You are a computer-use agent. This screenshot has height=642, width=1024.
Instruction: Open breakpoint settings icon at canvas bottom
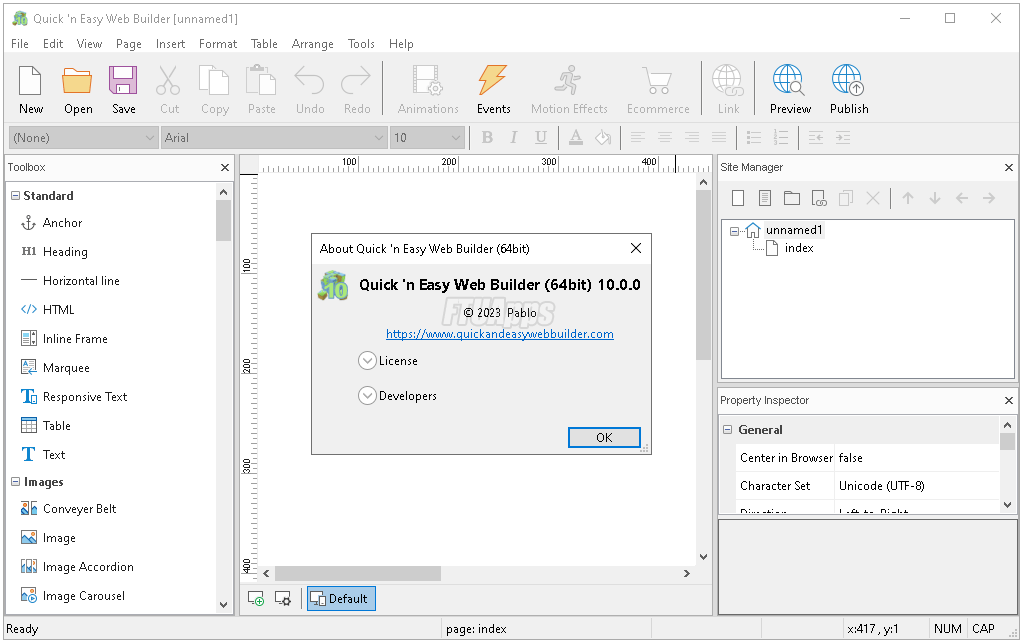[x=283, y=598]
